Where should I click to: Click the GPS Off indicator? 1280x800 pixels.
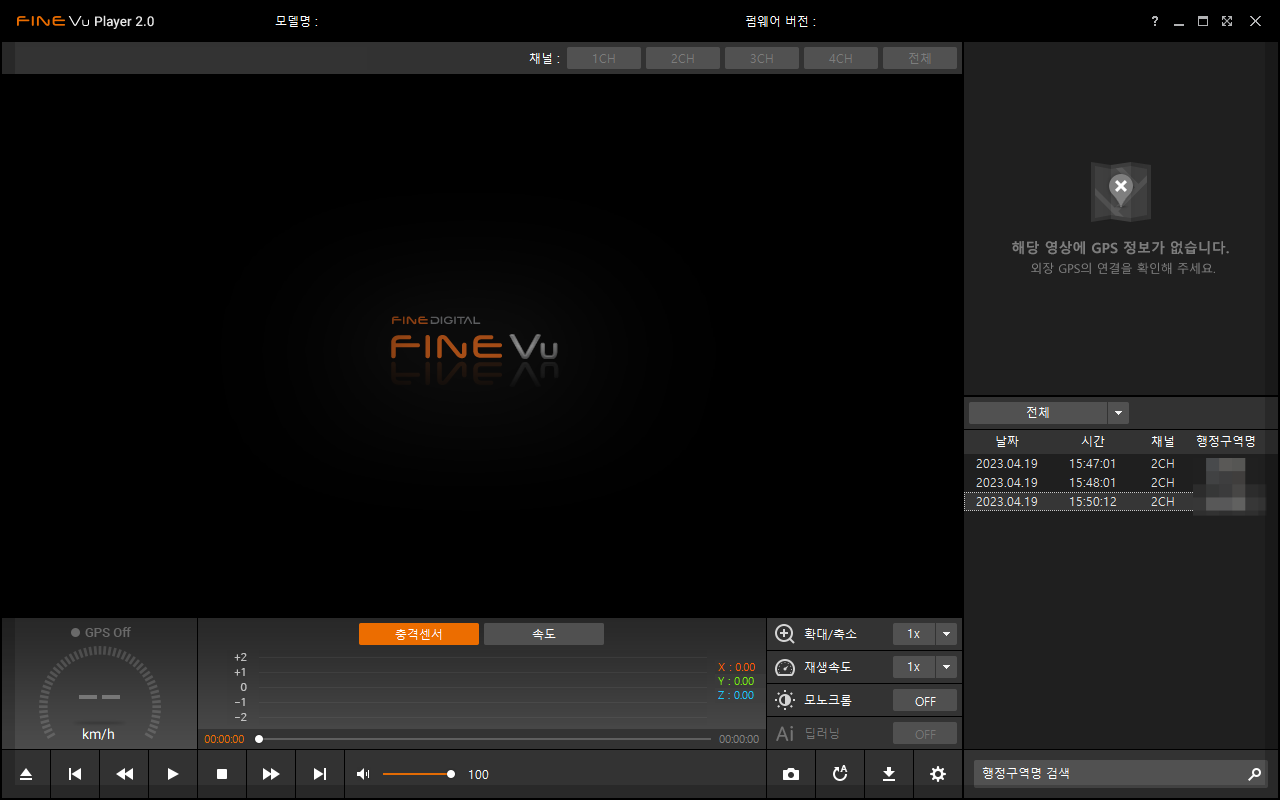coord(101,632)
